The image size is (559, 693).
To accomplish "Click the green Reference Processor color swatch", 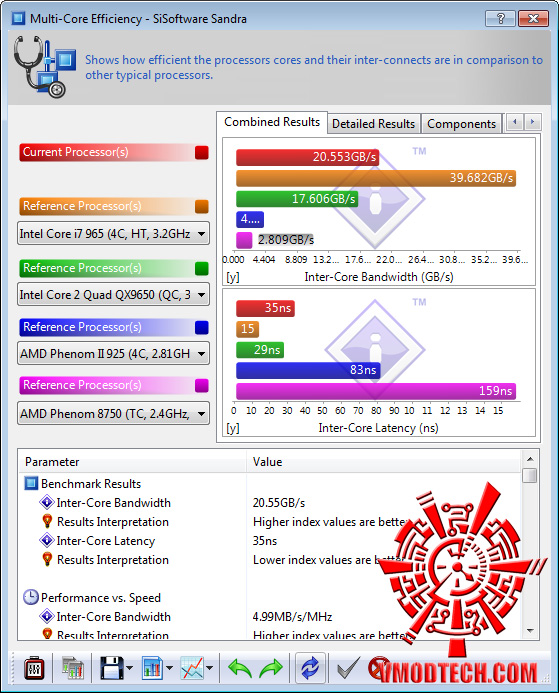I will tap(202, 268).
